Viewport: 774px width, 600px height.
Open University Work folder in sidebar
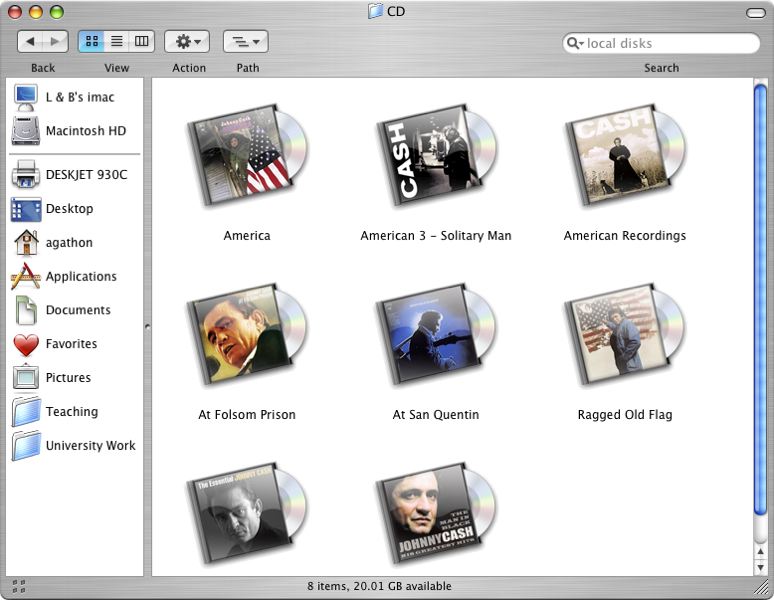[x=89, y=446]
